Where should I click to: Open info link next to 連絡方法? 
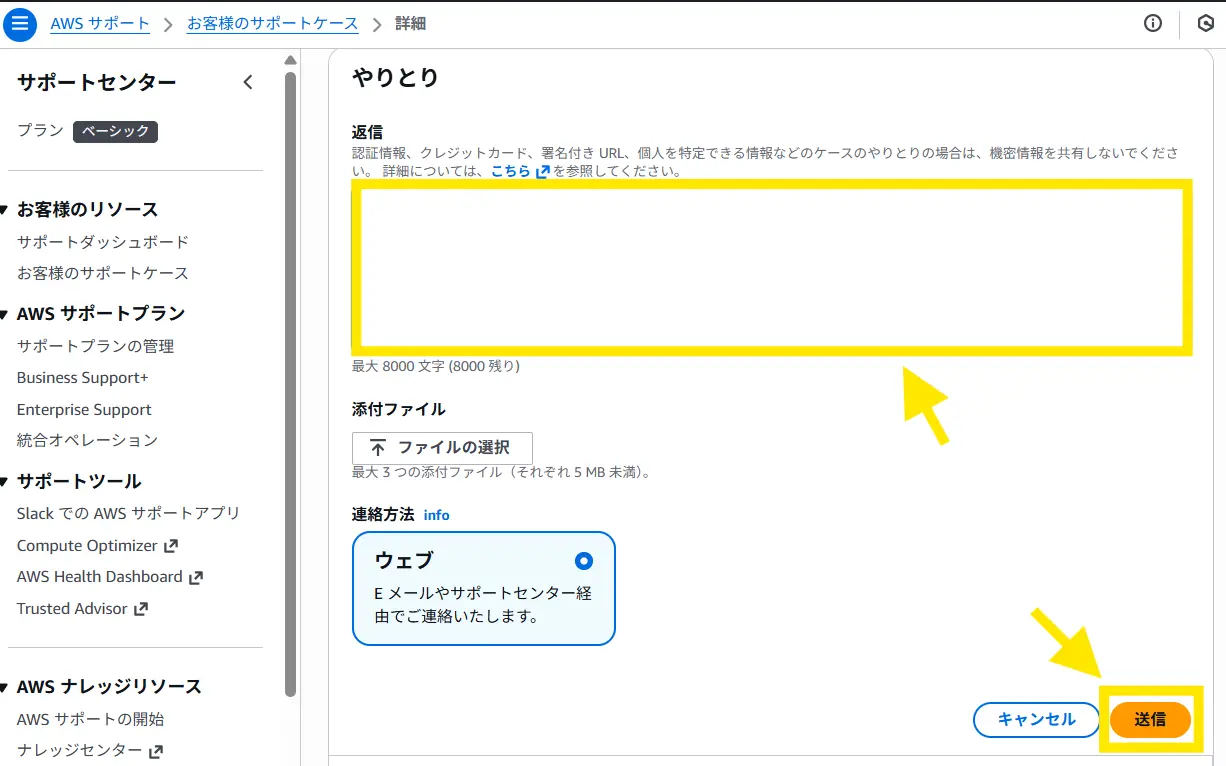click(437, 516)
